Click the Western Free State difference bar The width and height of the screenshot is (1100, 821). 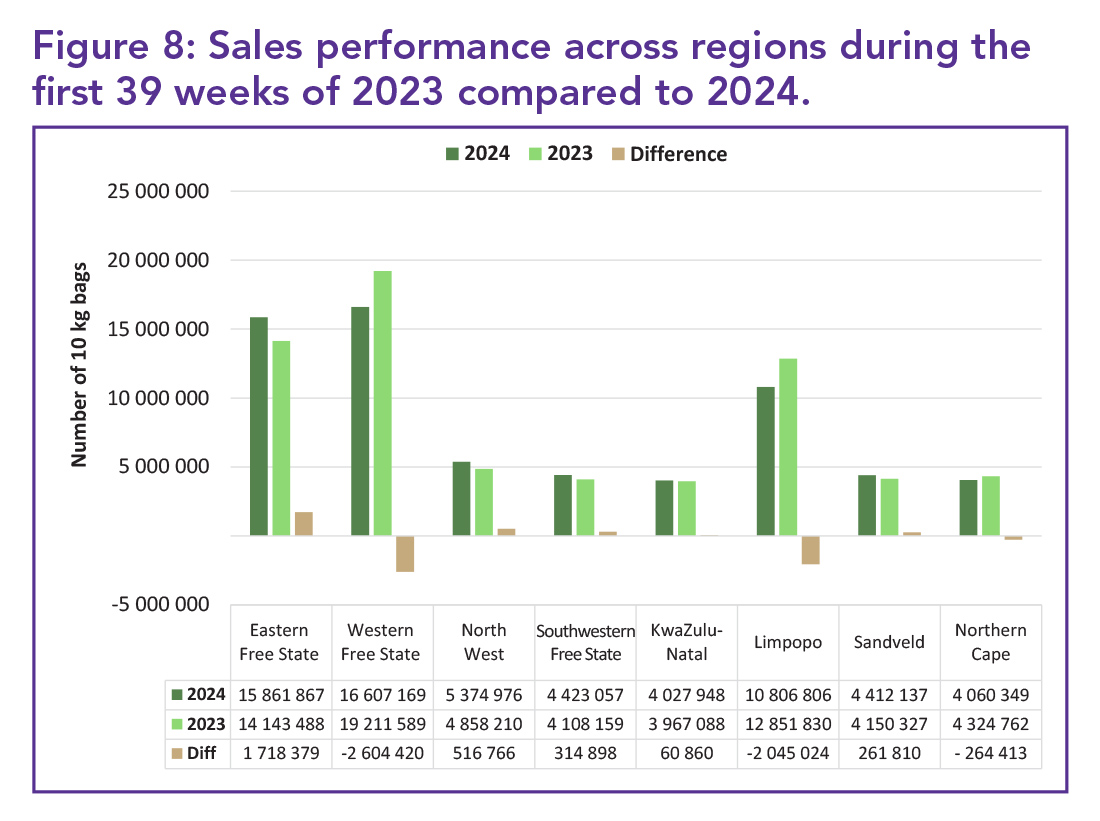pyautogui.click(x=405, y=554)
